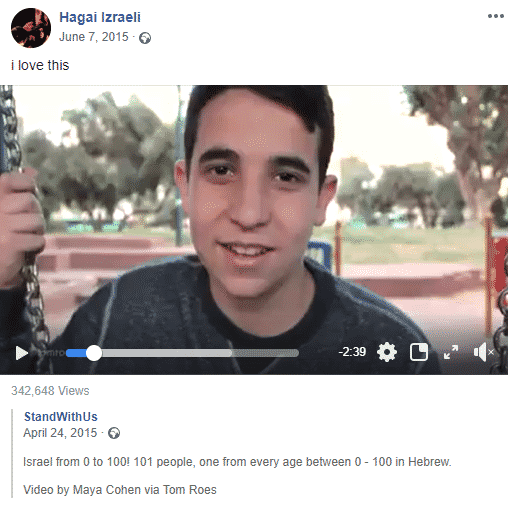
Task: Open Hagai Izraeli's profile picture
Action: coord(31,28)
